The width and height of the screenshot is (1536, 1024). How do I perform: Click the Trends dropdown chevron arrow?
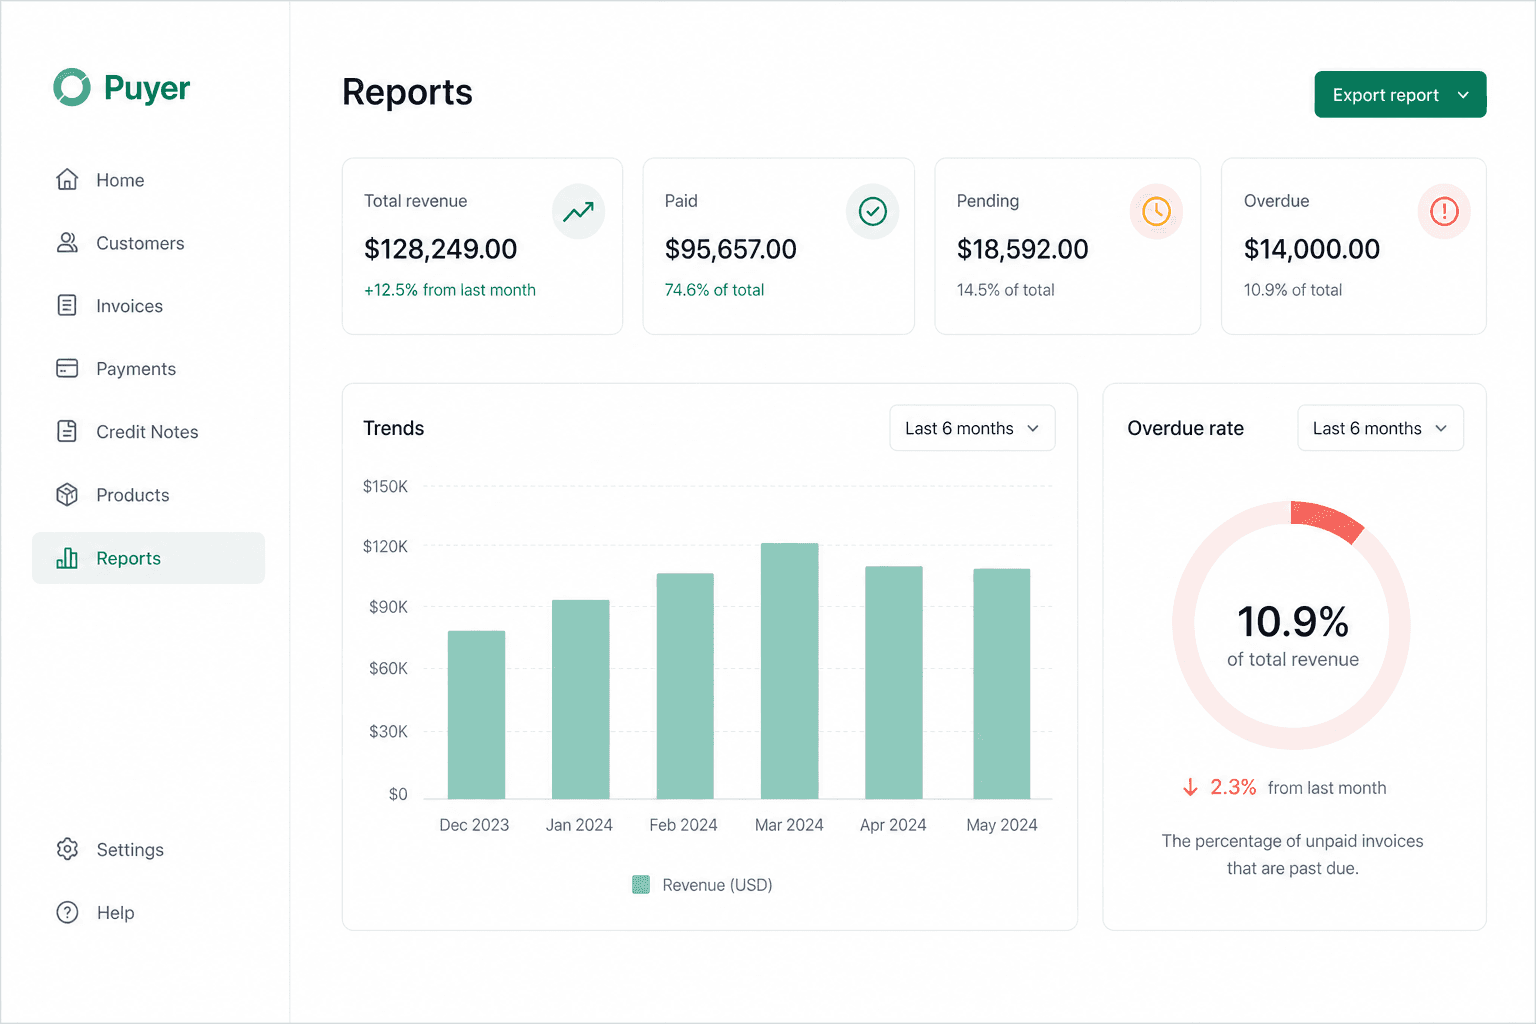(x=1033, y=428)
